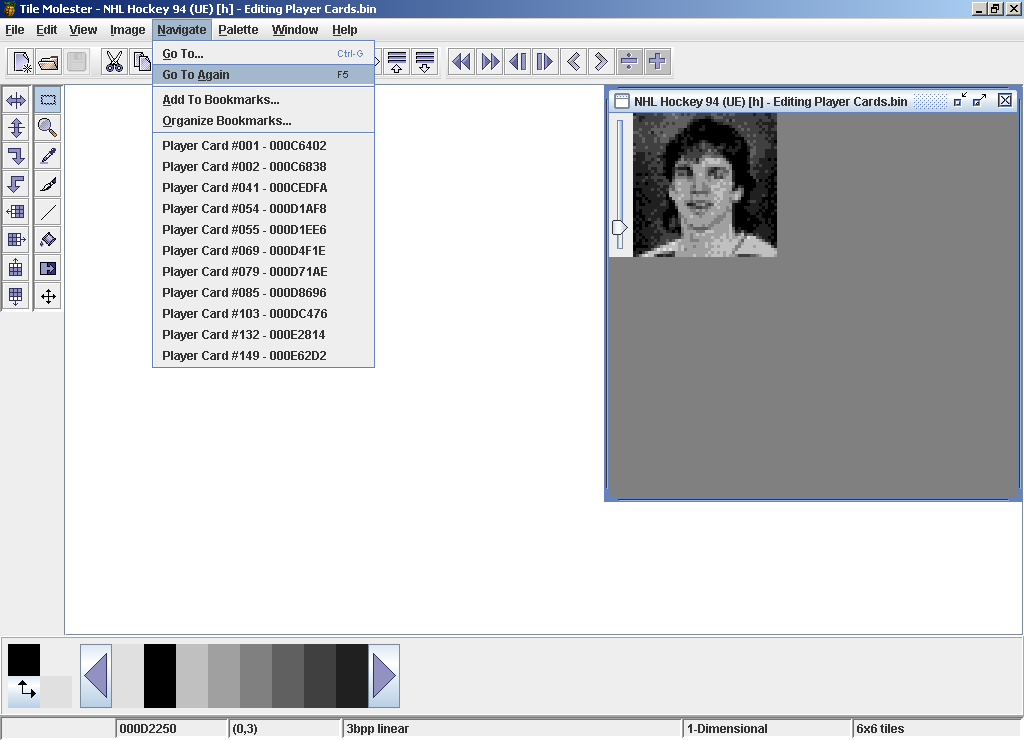The height and width of the screenshot is (740, 1024).
Task: Swap foreground and background colors
Action: coord(25,691)
